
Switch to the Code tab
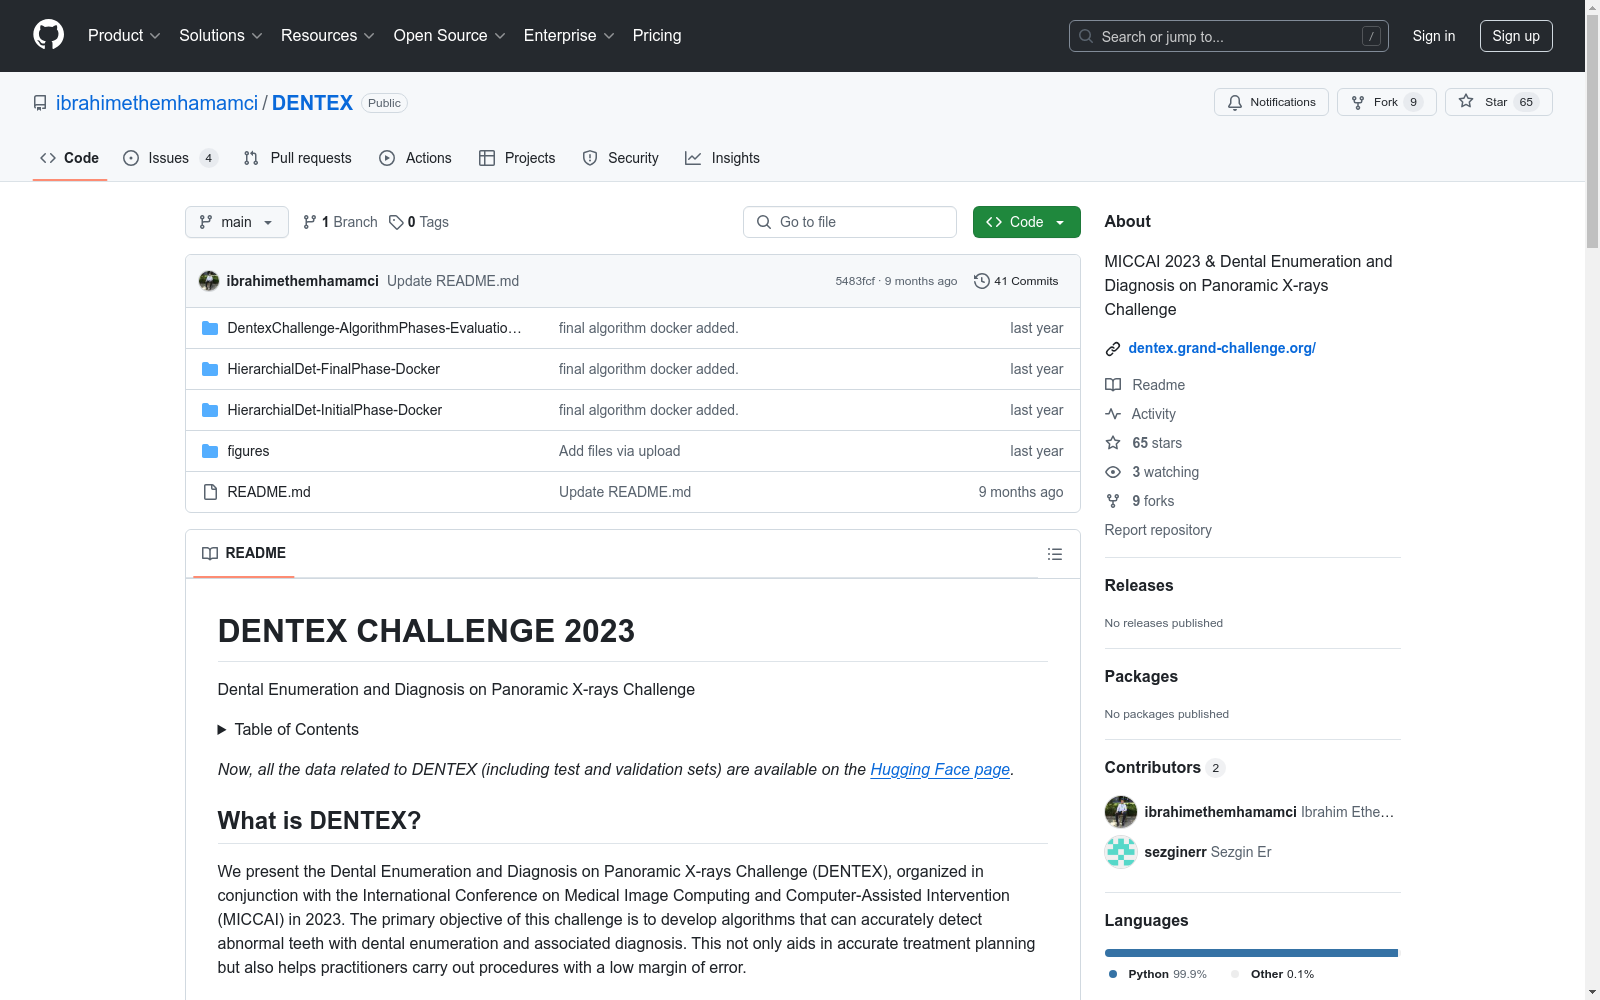[x=70, y=158]
